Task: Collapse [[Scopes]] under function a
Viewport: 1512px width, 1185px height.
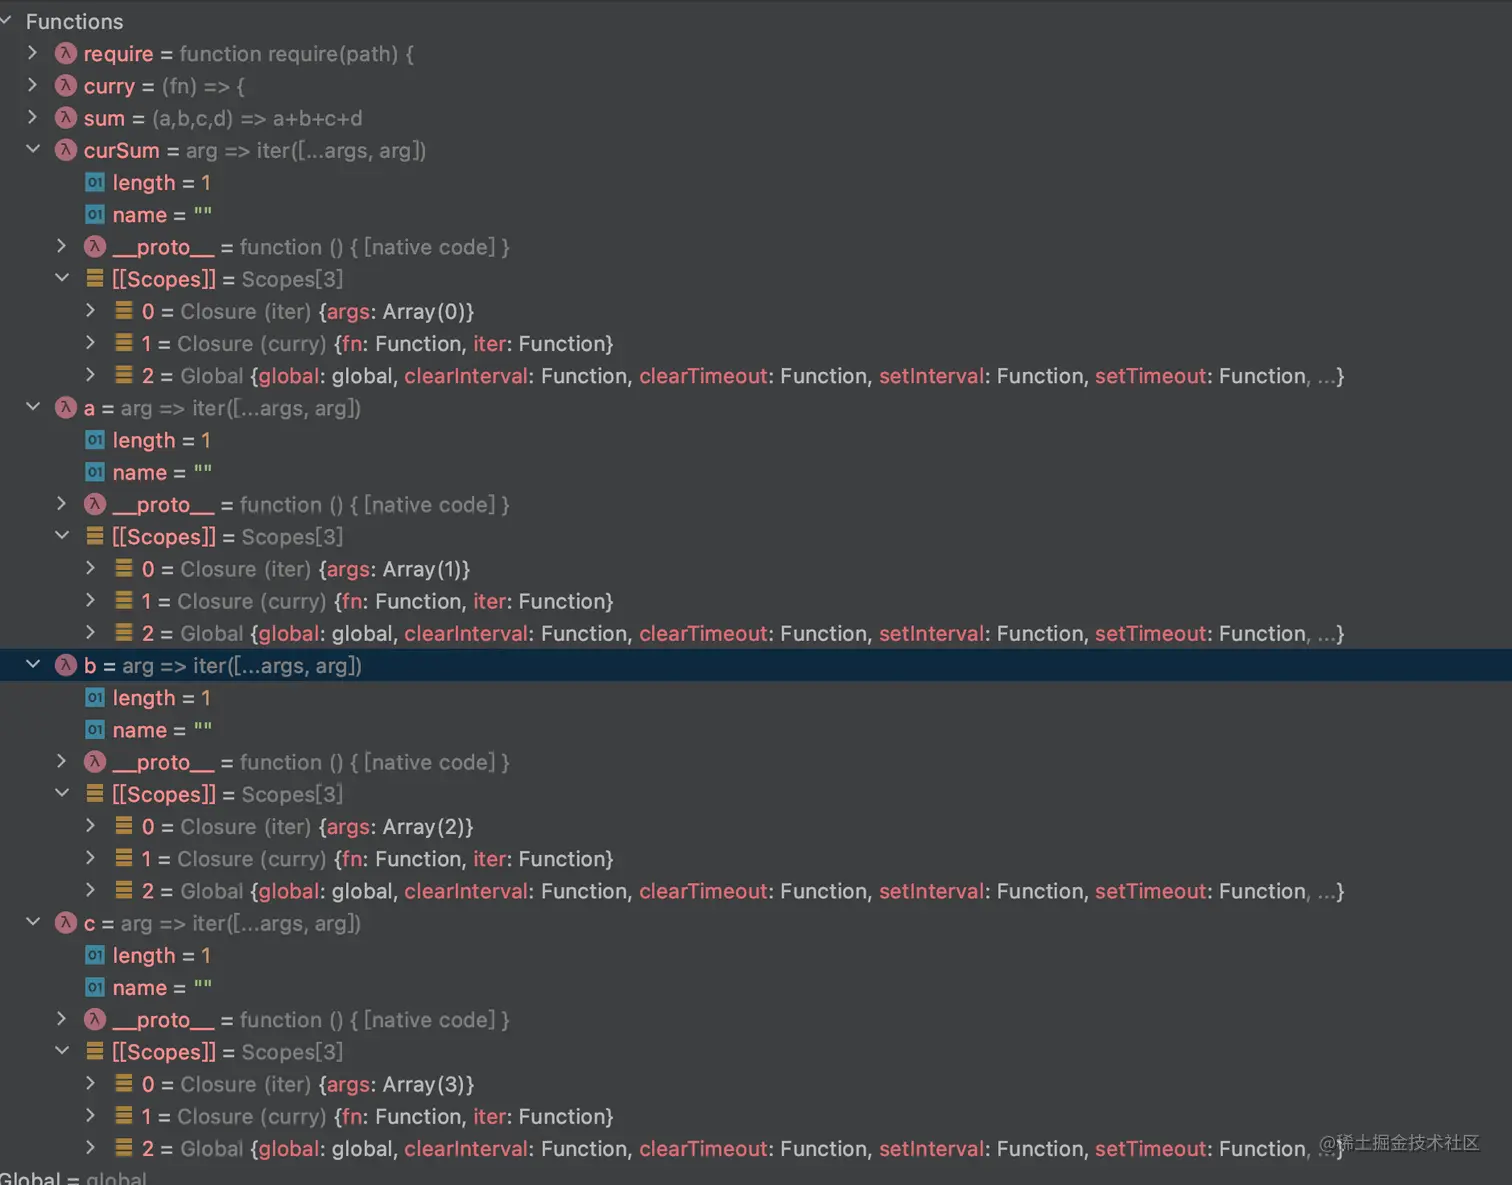Action: pyautogui.click(x=62, y=536)
